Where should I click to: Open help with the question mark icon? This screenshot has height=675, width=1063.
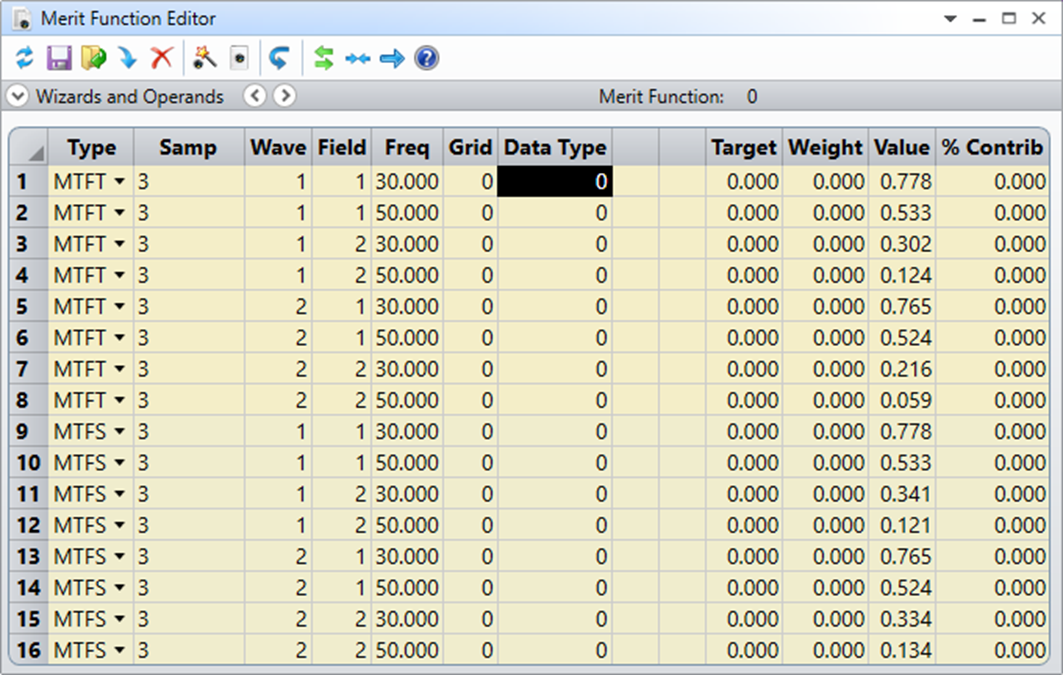427,59
